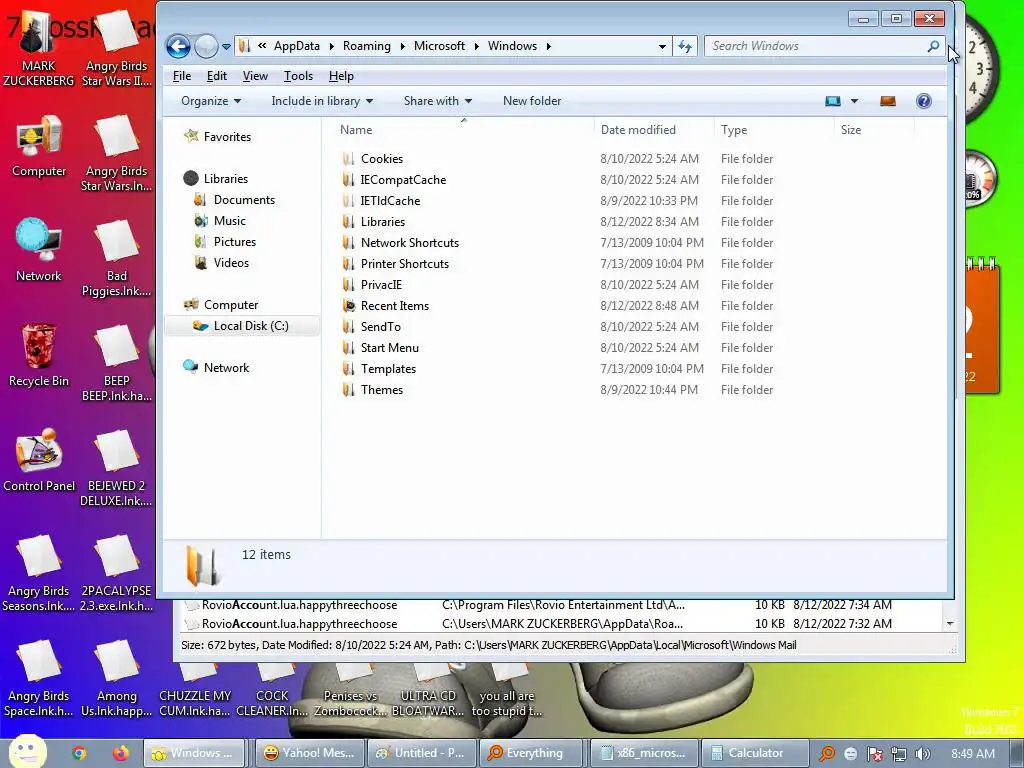The image size is (1024, 768).
Task: Expand the Include in library dropdown
Action: click(x=322, y=101)
